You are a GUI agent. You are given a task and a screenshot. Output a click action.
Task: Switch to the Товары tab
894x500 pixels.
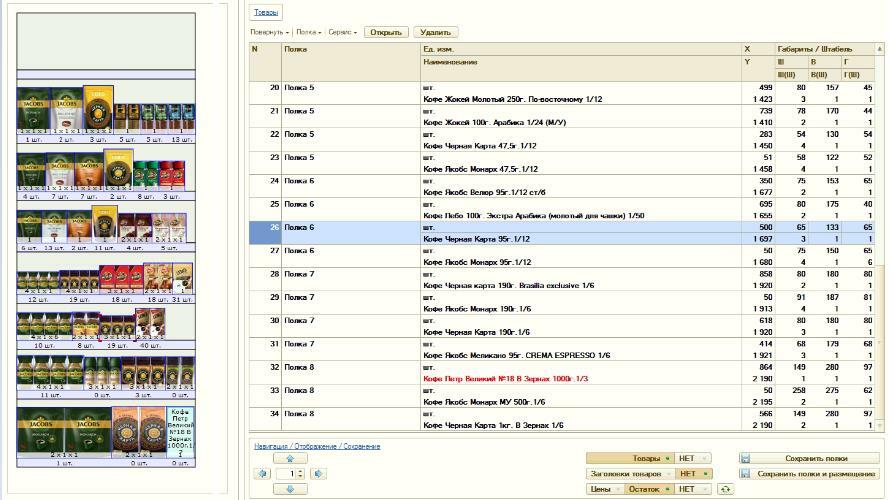coord(266,12)
